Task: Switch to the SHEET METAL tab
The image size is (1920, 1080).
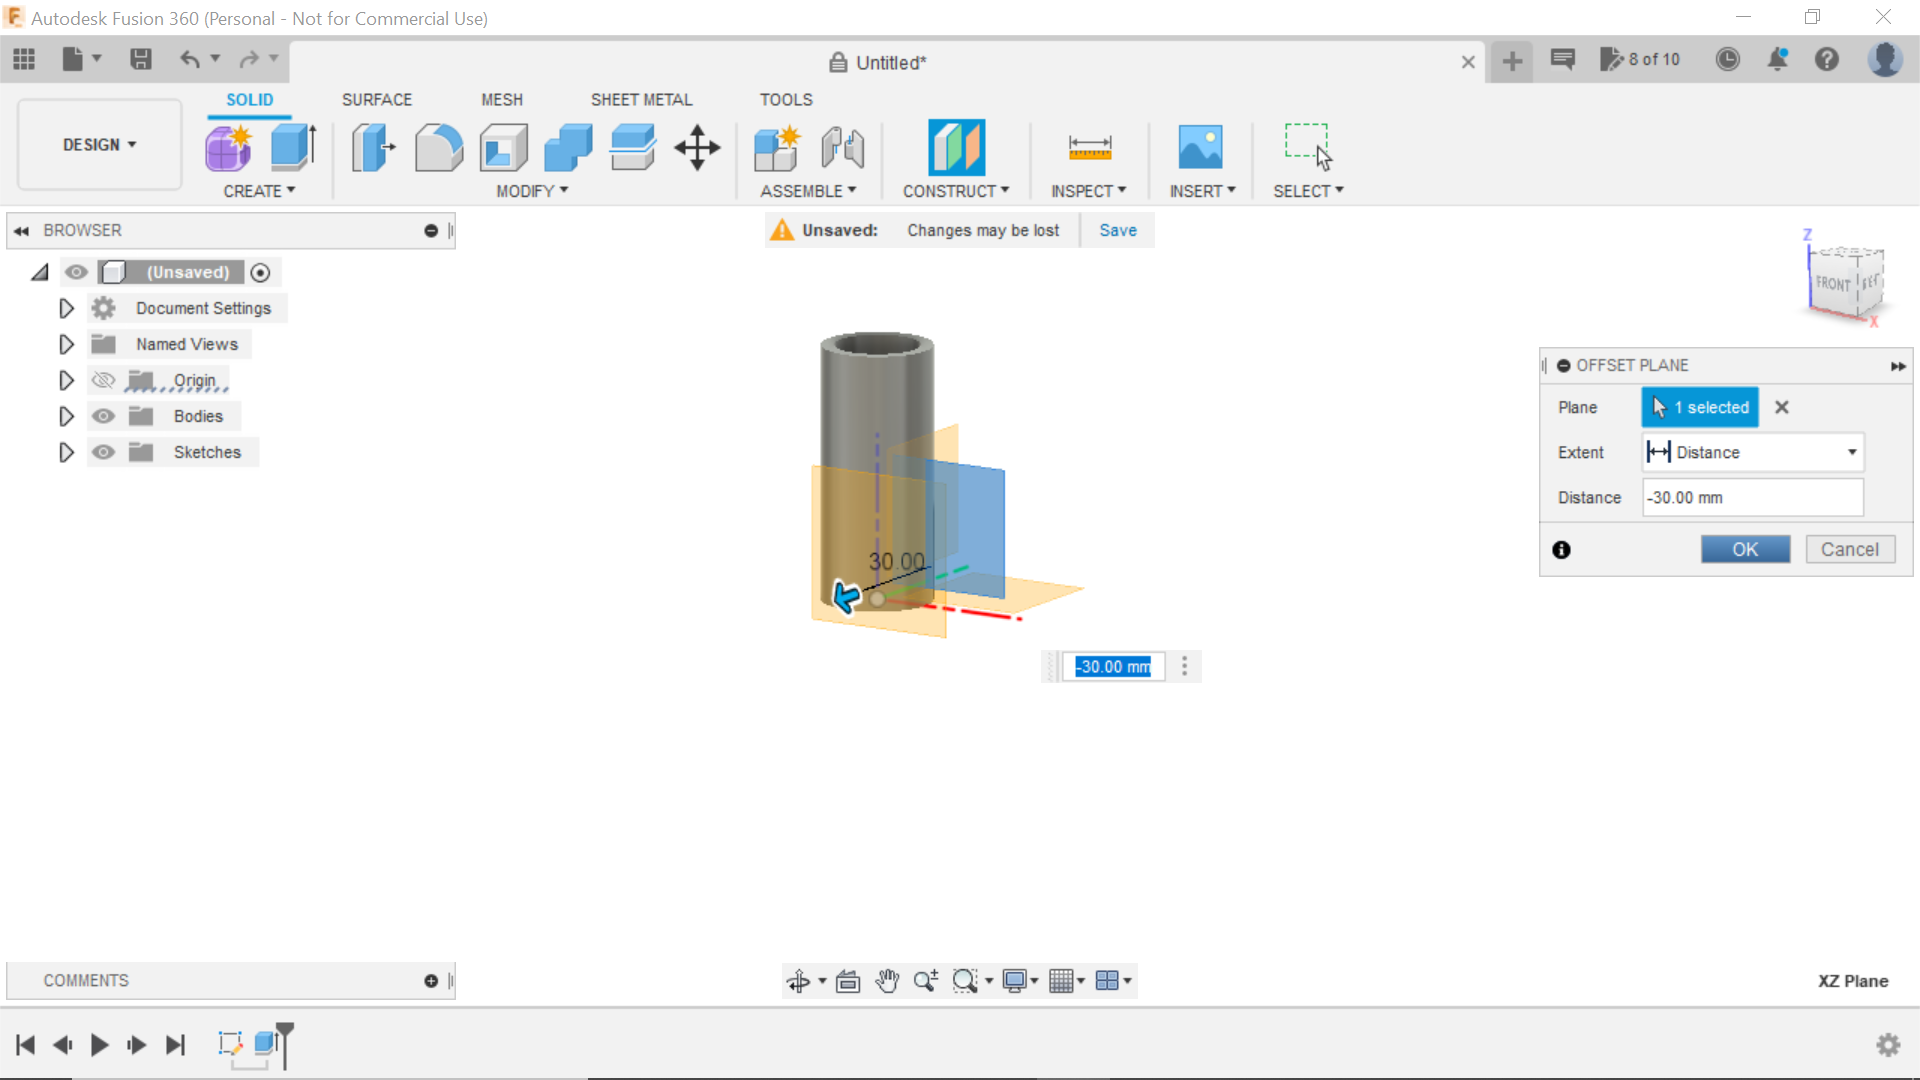Action: pos(641,99)
